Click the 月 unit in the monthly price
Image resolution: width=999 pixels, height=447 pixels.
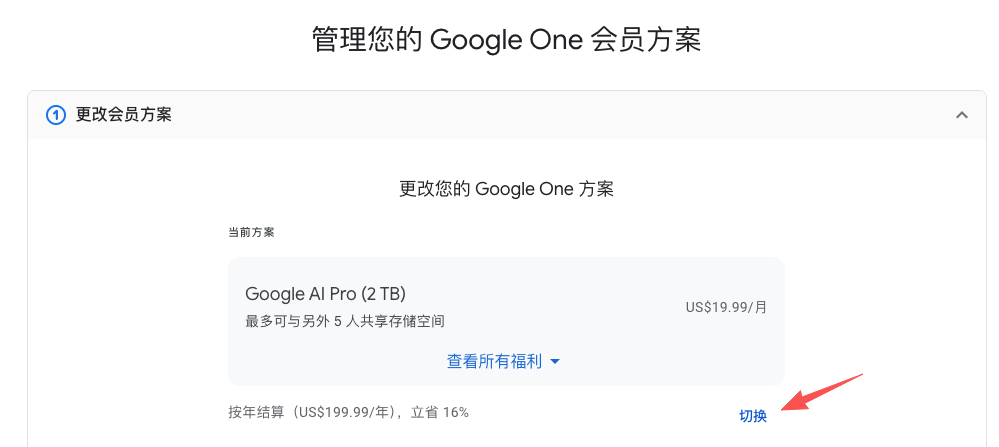pyautogui.click(x=761, y=308)
